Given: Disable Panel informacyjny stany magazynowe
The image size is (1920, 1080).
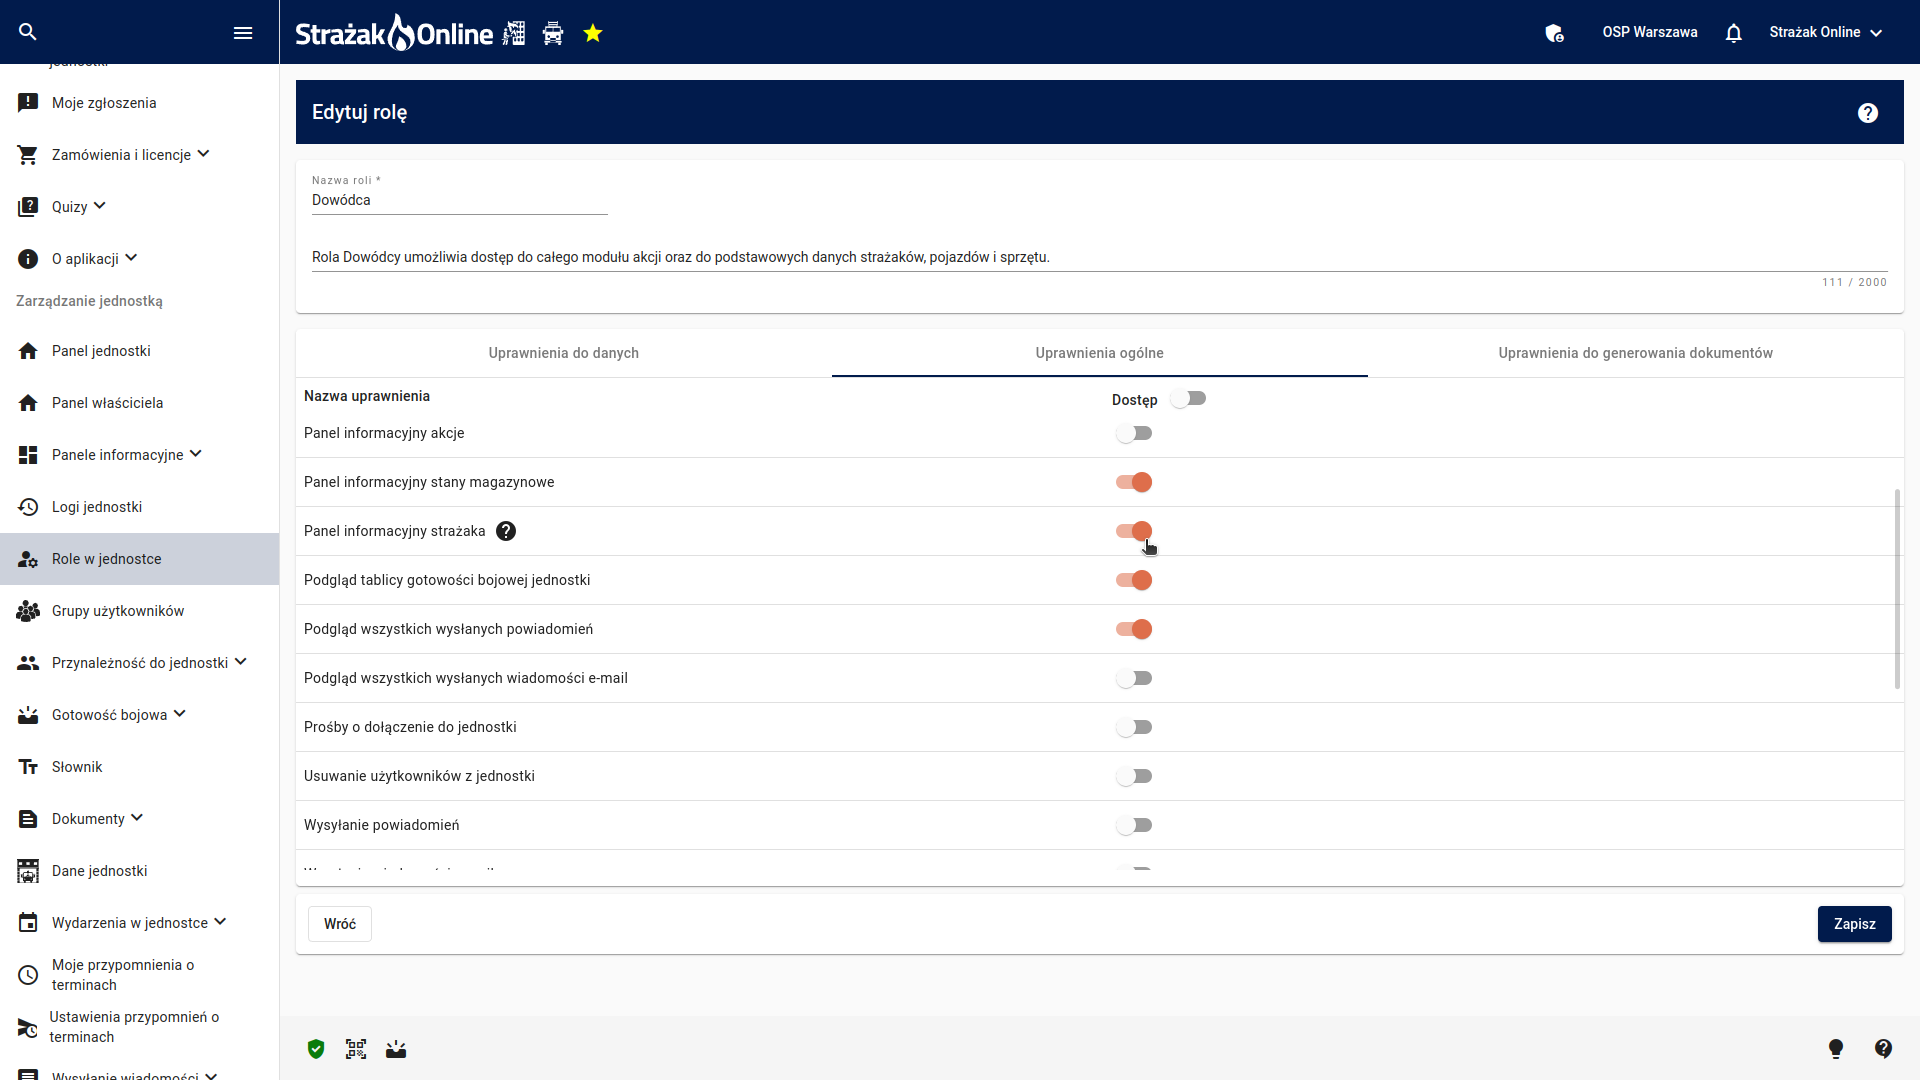Looking at the screenshot, I should tap(1134, 482).
